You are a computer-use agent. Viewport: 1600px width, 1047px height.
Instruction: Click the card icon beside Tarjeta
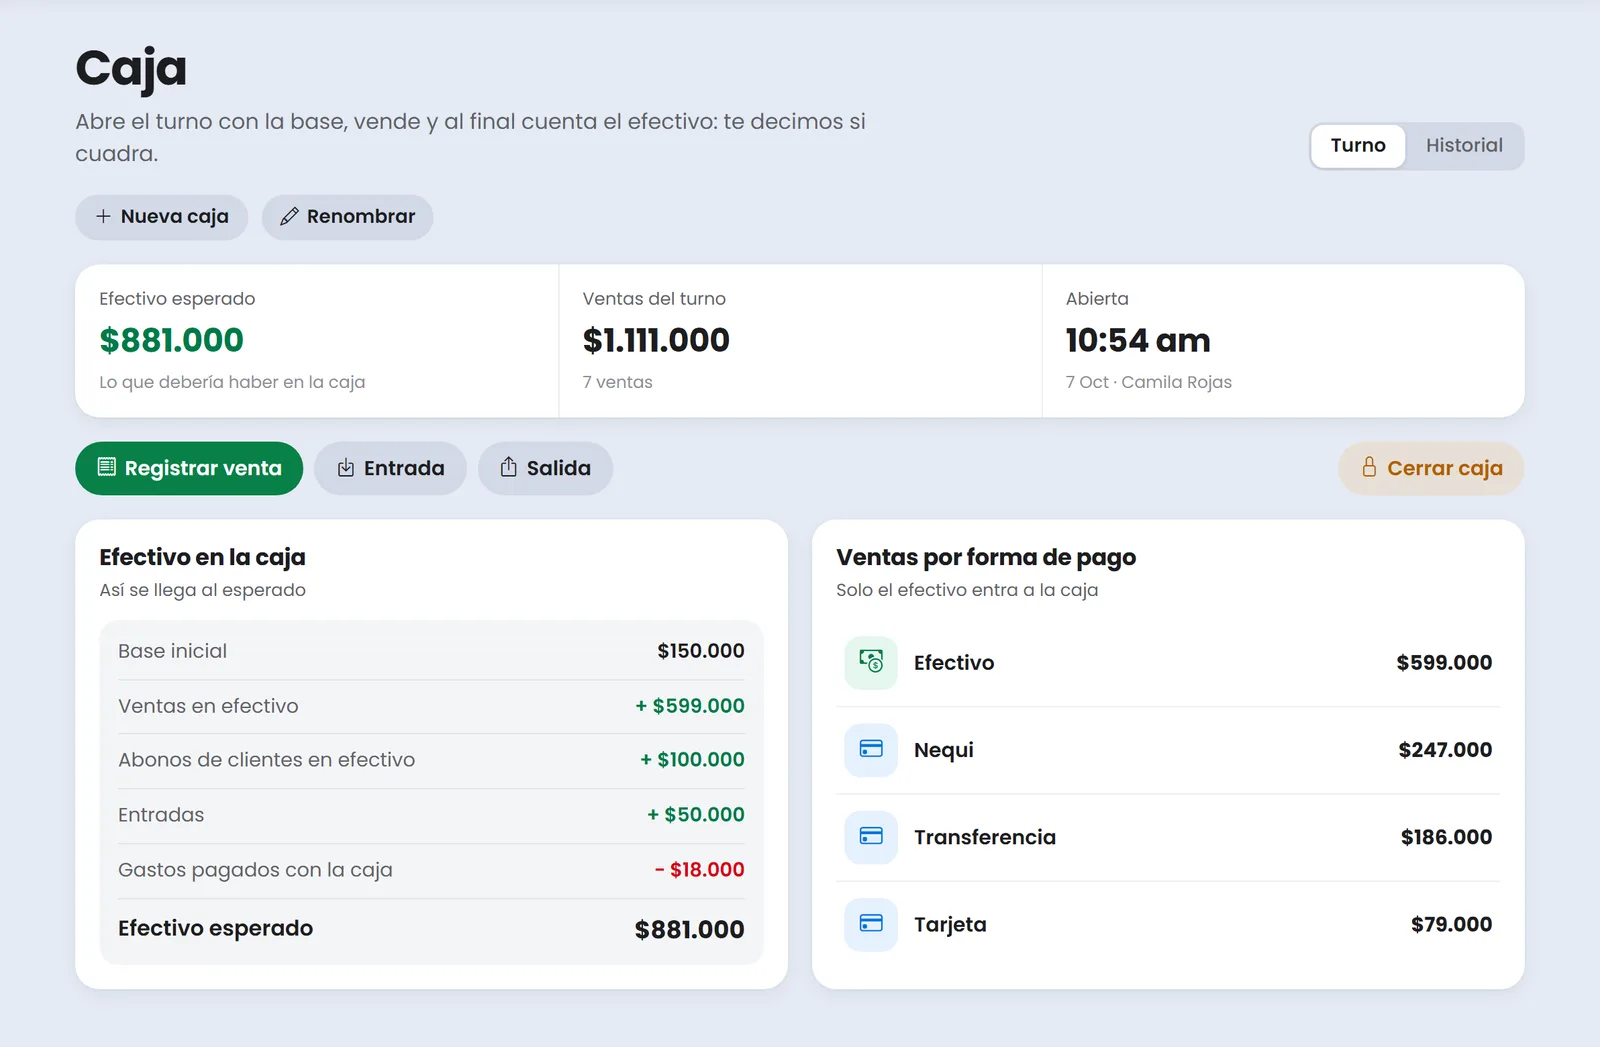click(871, 923)
